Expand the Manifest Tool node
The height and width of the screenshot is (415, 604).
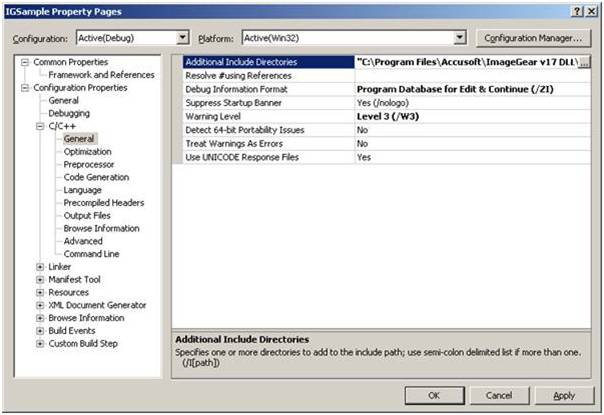(40, 280)
